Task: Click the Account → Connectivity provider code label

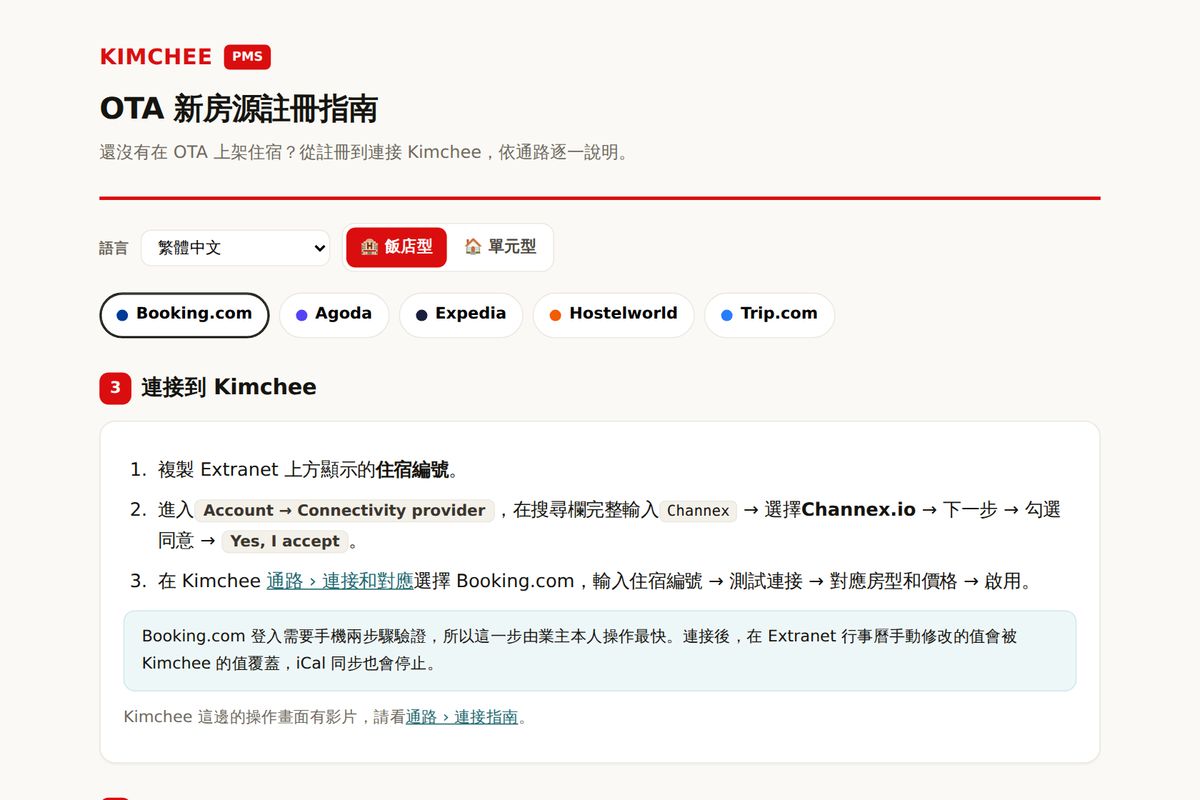Action: [344, 511]
